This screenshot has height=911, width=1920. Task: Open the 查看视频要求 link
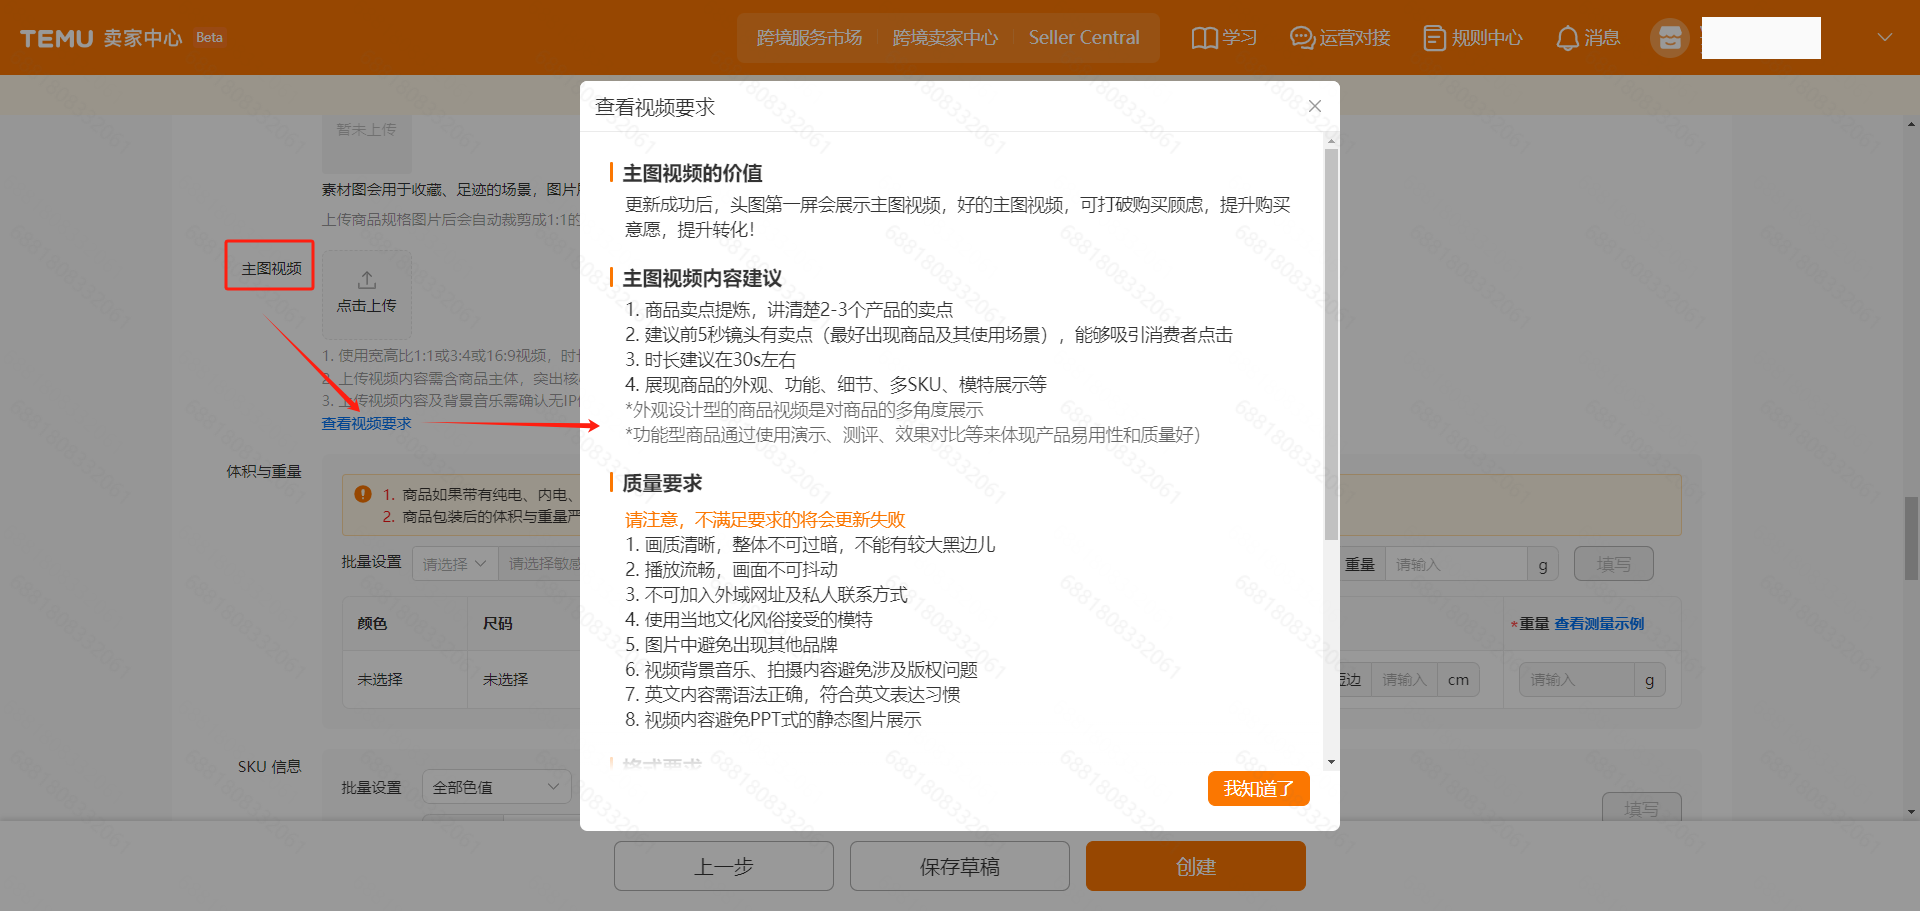pos(366,424)
